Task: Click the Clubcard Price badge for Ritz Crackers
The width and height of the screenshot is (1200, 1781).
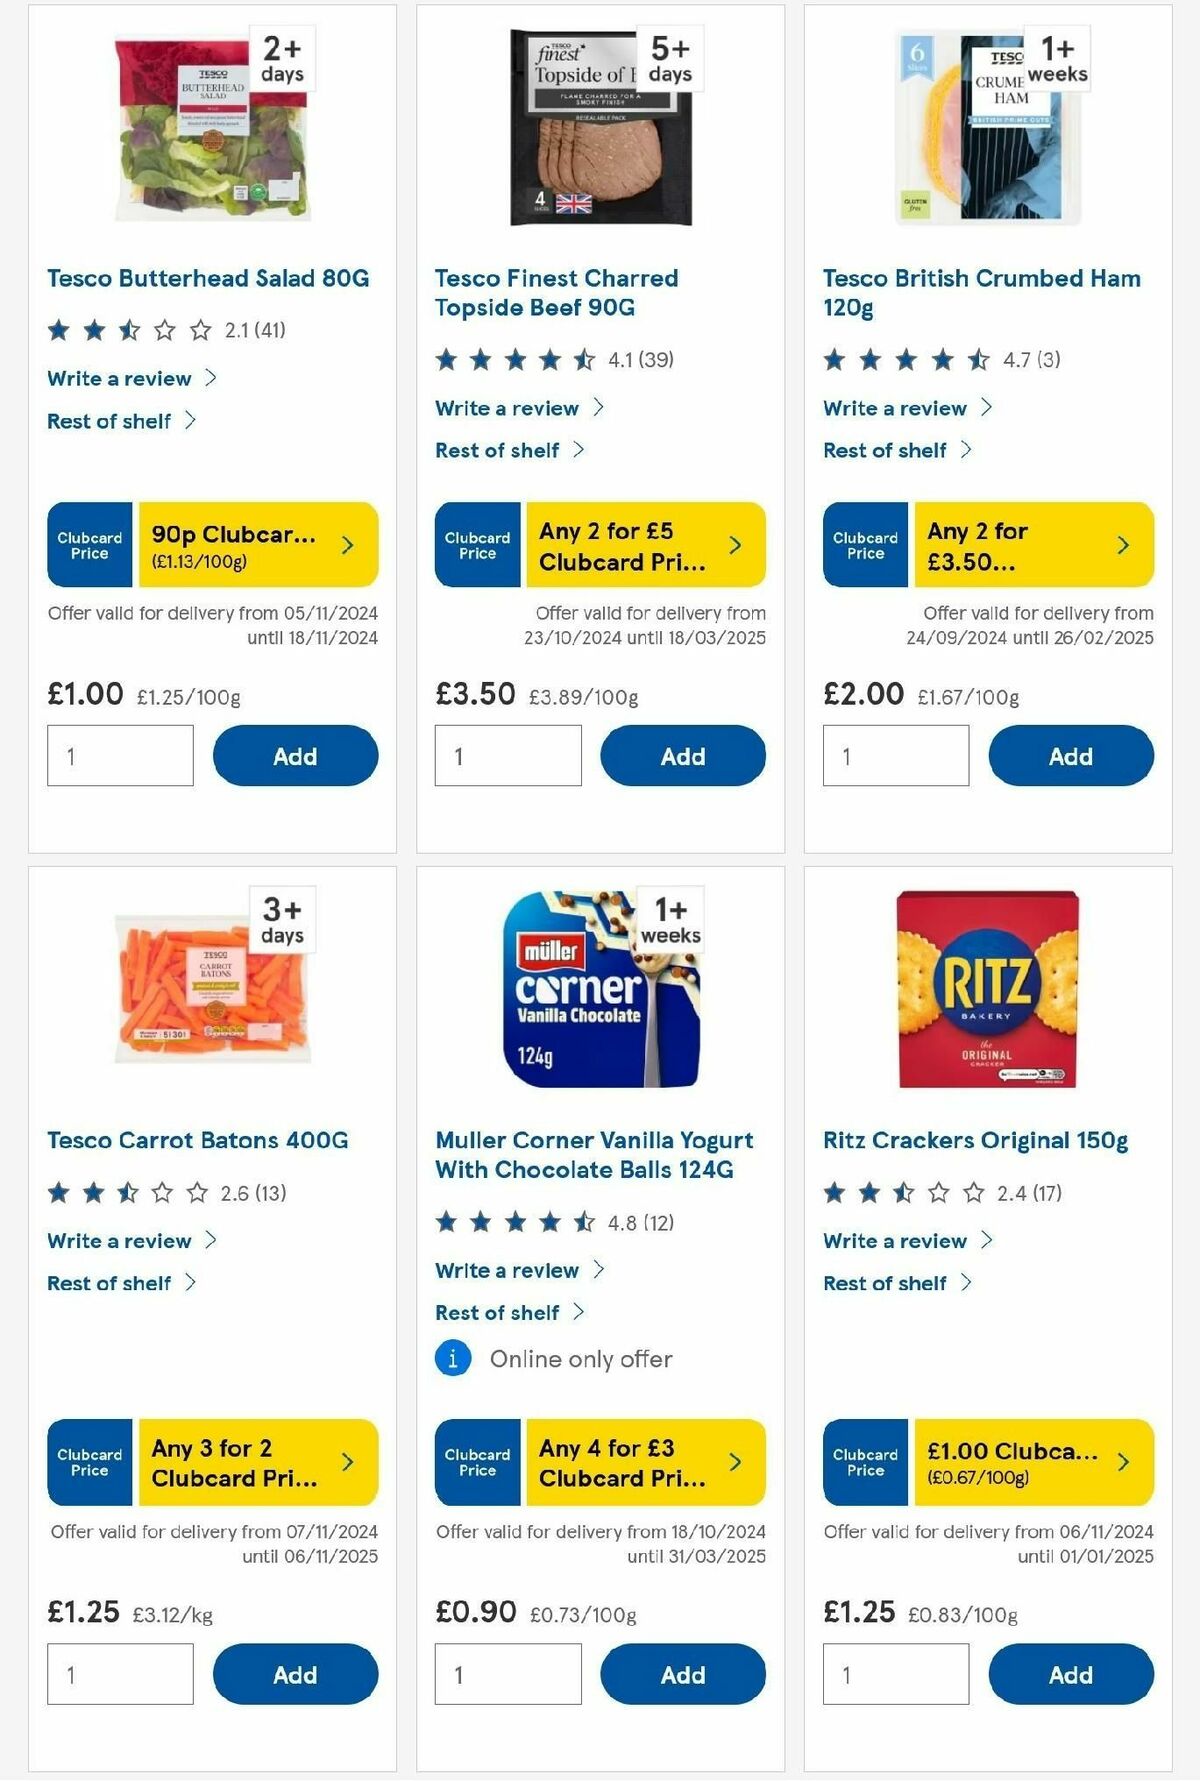Action: point(864,1462)
